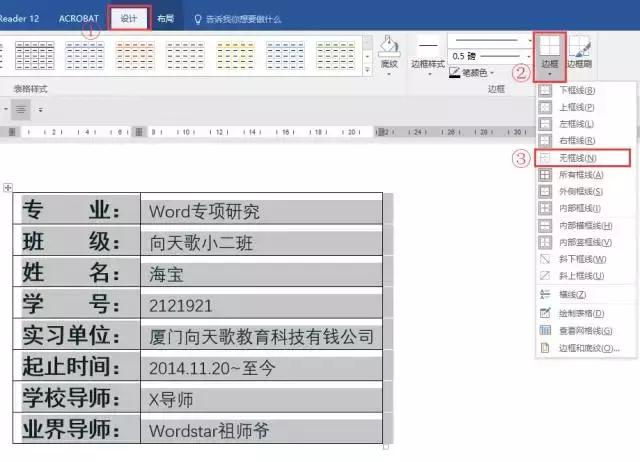Open the 底纹 shading dropdown arrow
The image size is (640, 462).
pos(389,74)
